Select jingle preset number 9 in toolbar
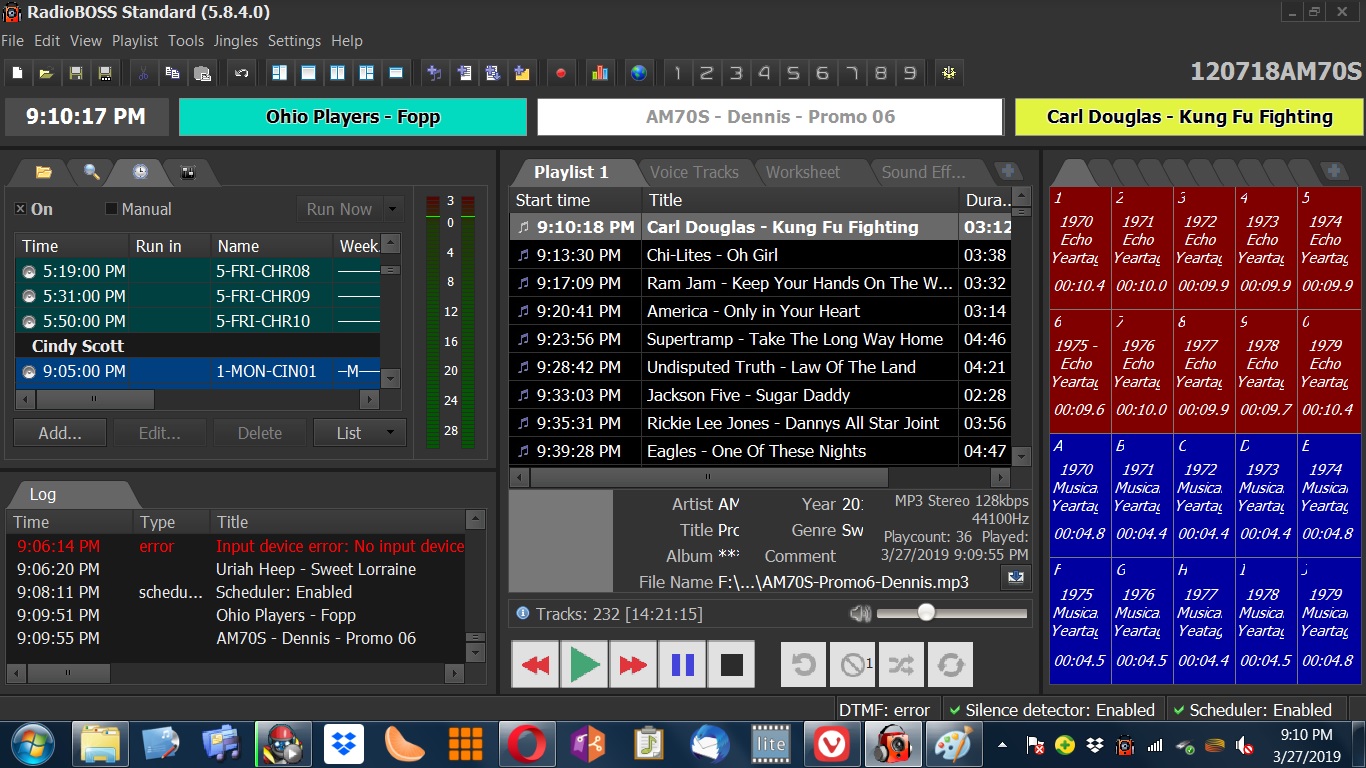1366x768 pixels. click(909, 73)
